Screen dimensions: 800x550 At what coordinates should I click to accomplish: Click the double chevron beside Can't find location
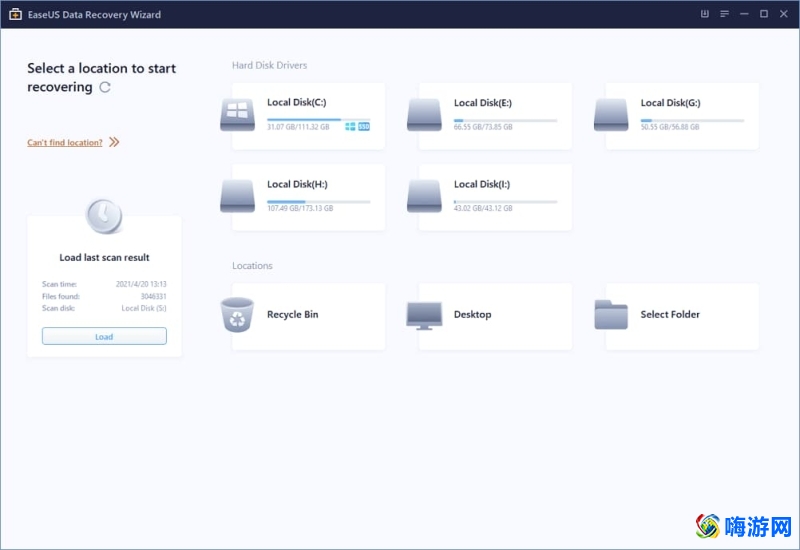tap(114, 142)
